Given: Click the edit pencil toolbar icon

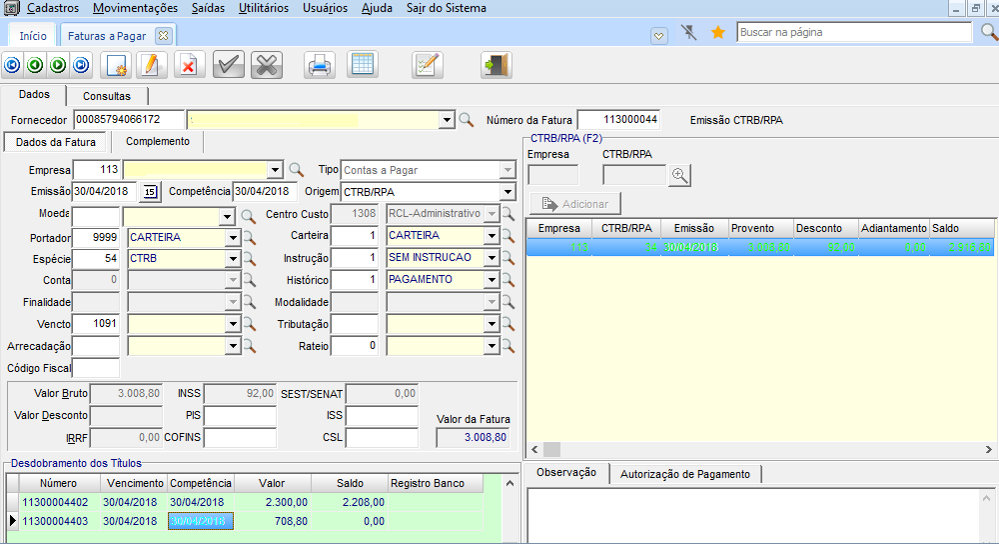Looking at the screenshot, I should [150, 66].
